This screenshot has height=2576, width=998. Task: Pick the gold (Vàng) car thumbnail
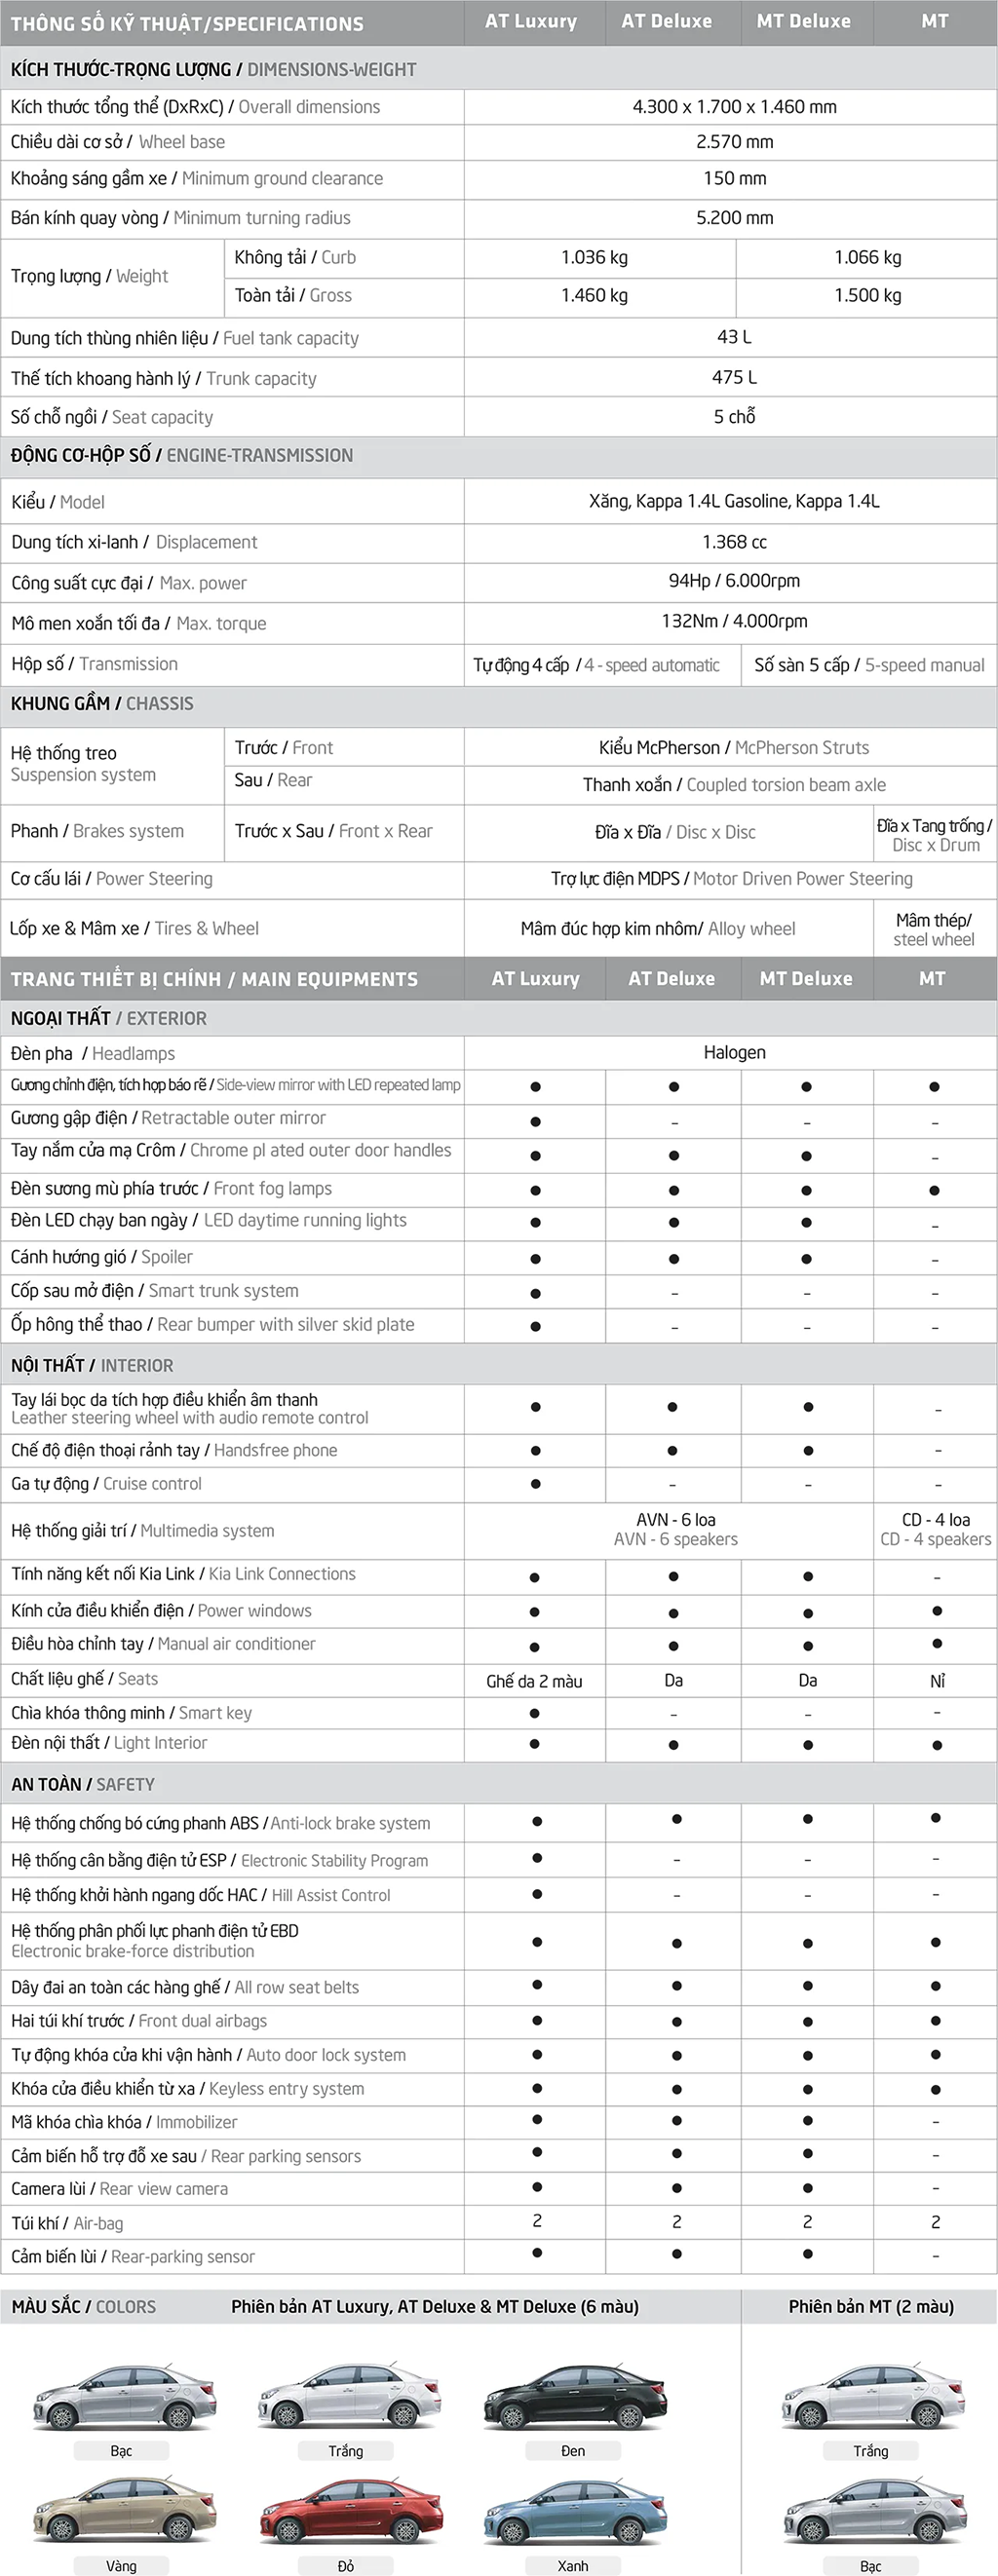(124, 2513)
